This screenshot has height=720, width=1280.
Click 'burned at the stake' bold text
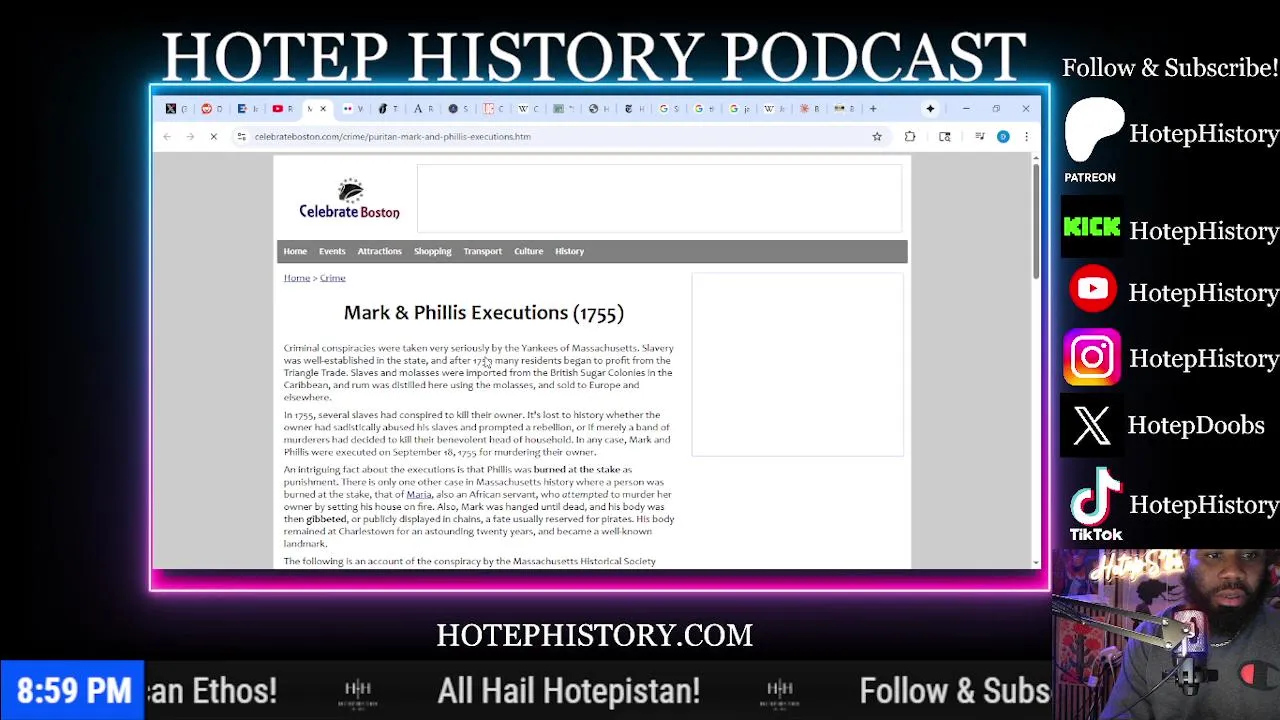pyautogui.click(x=577, y=469)
